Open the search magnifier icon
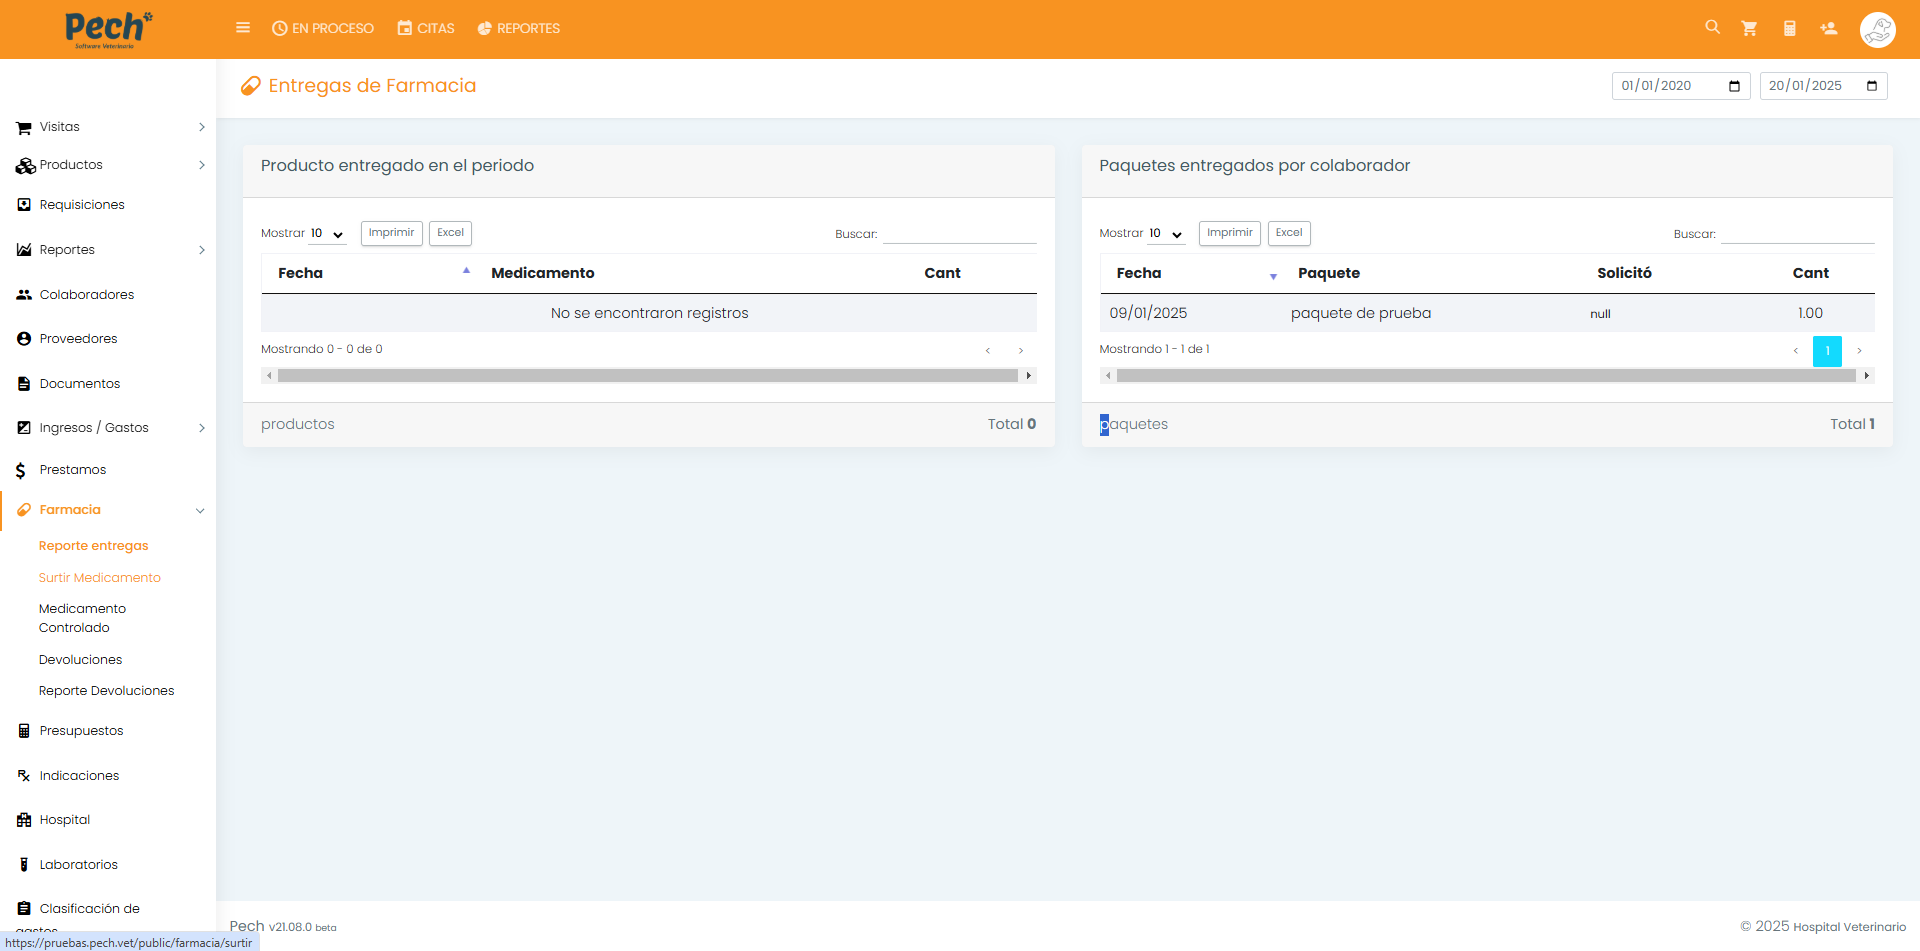The height and width of the screenshot is (951, 1920). [1712, 28]
